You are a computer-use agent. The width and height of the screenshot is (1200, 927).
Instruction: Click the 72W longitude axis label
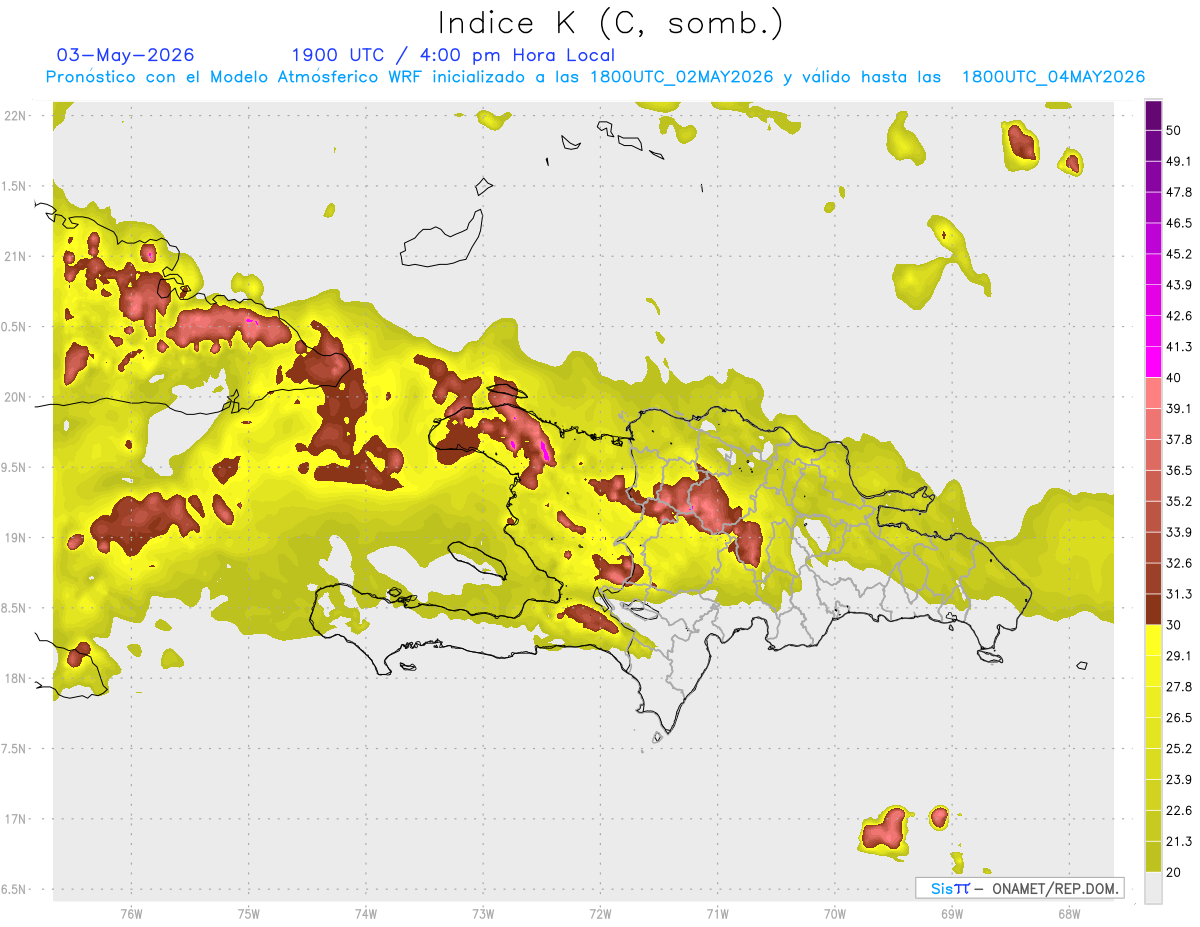coord(600,913)
